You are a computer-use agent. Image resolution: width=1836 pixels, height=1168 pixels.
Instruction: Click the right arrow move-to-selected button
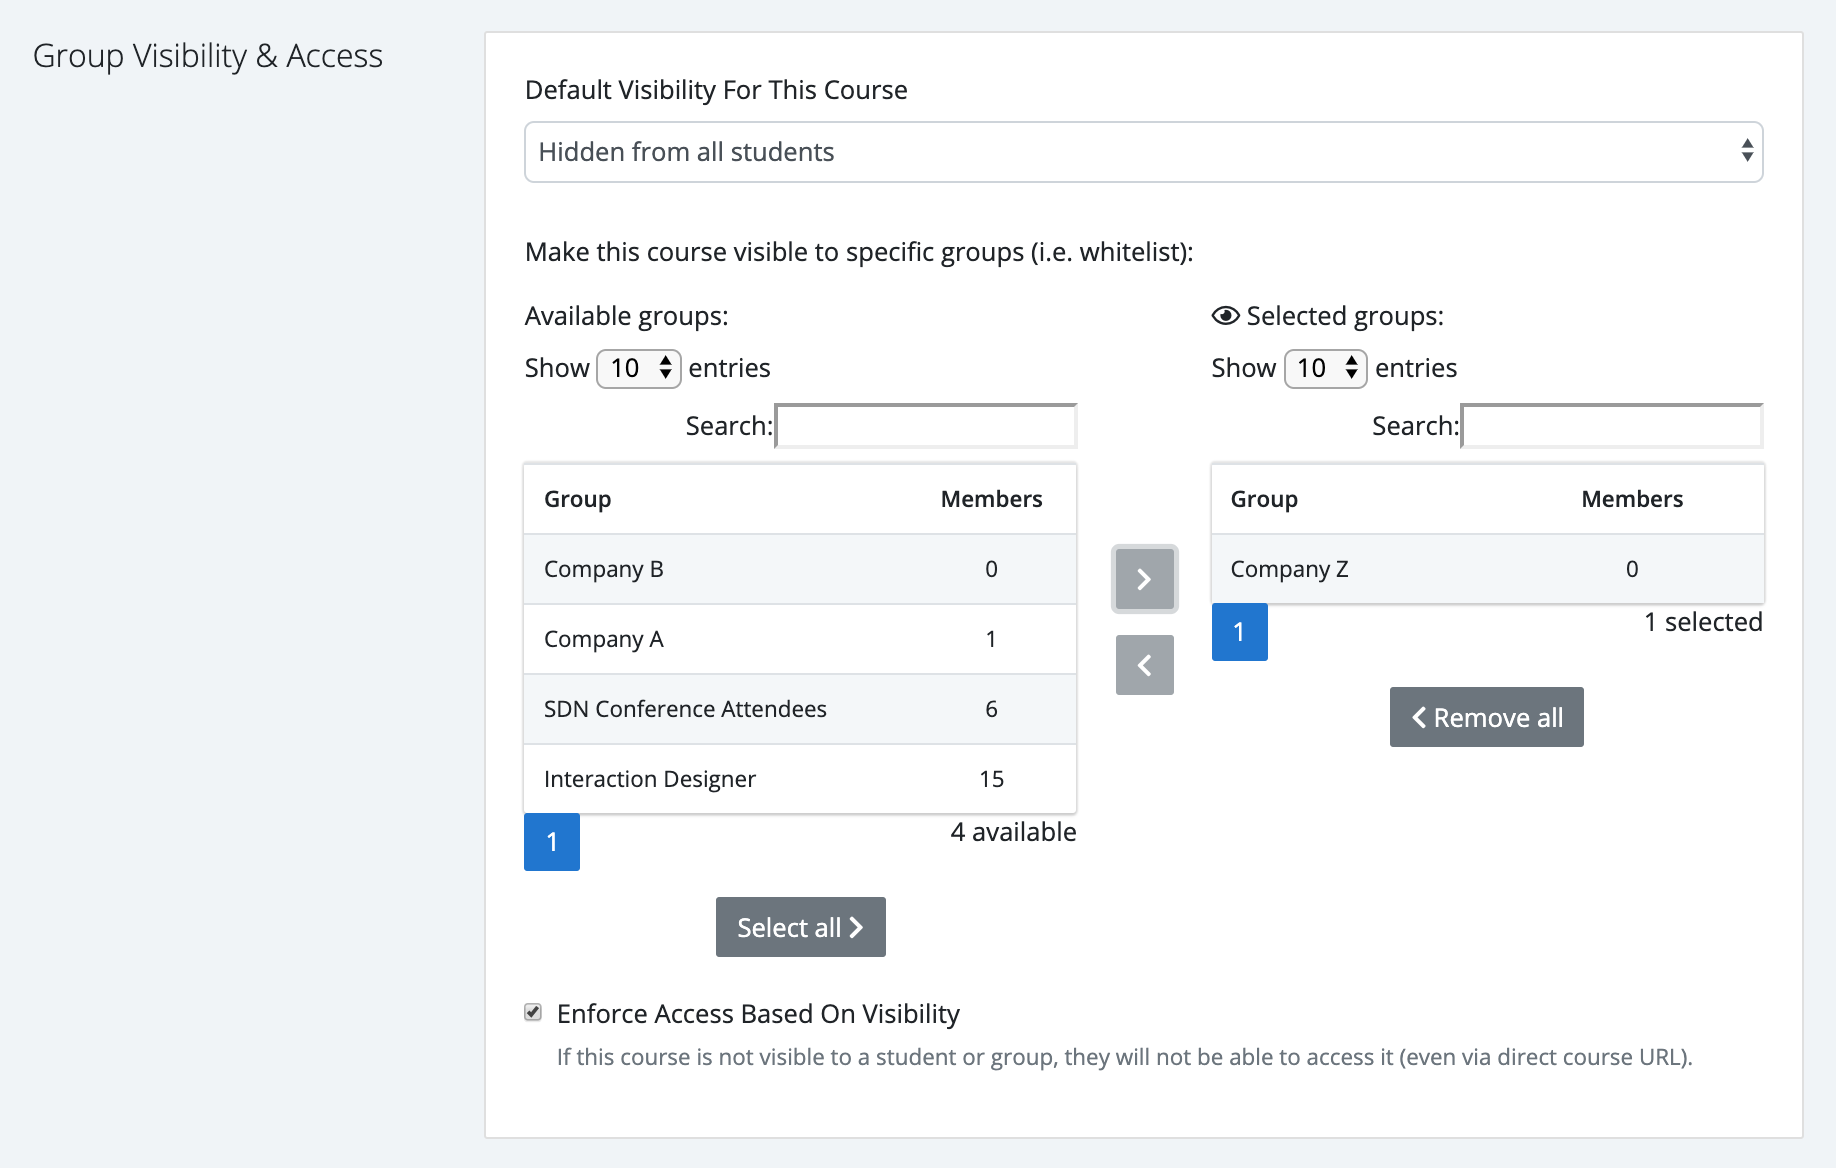[x=1144, y=579]
